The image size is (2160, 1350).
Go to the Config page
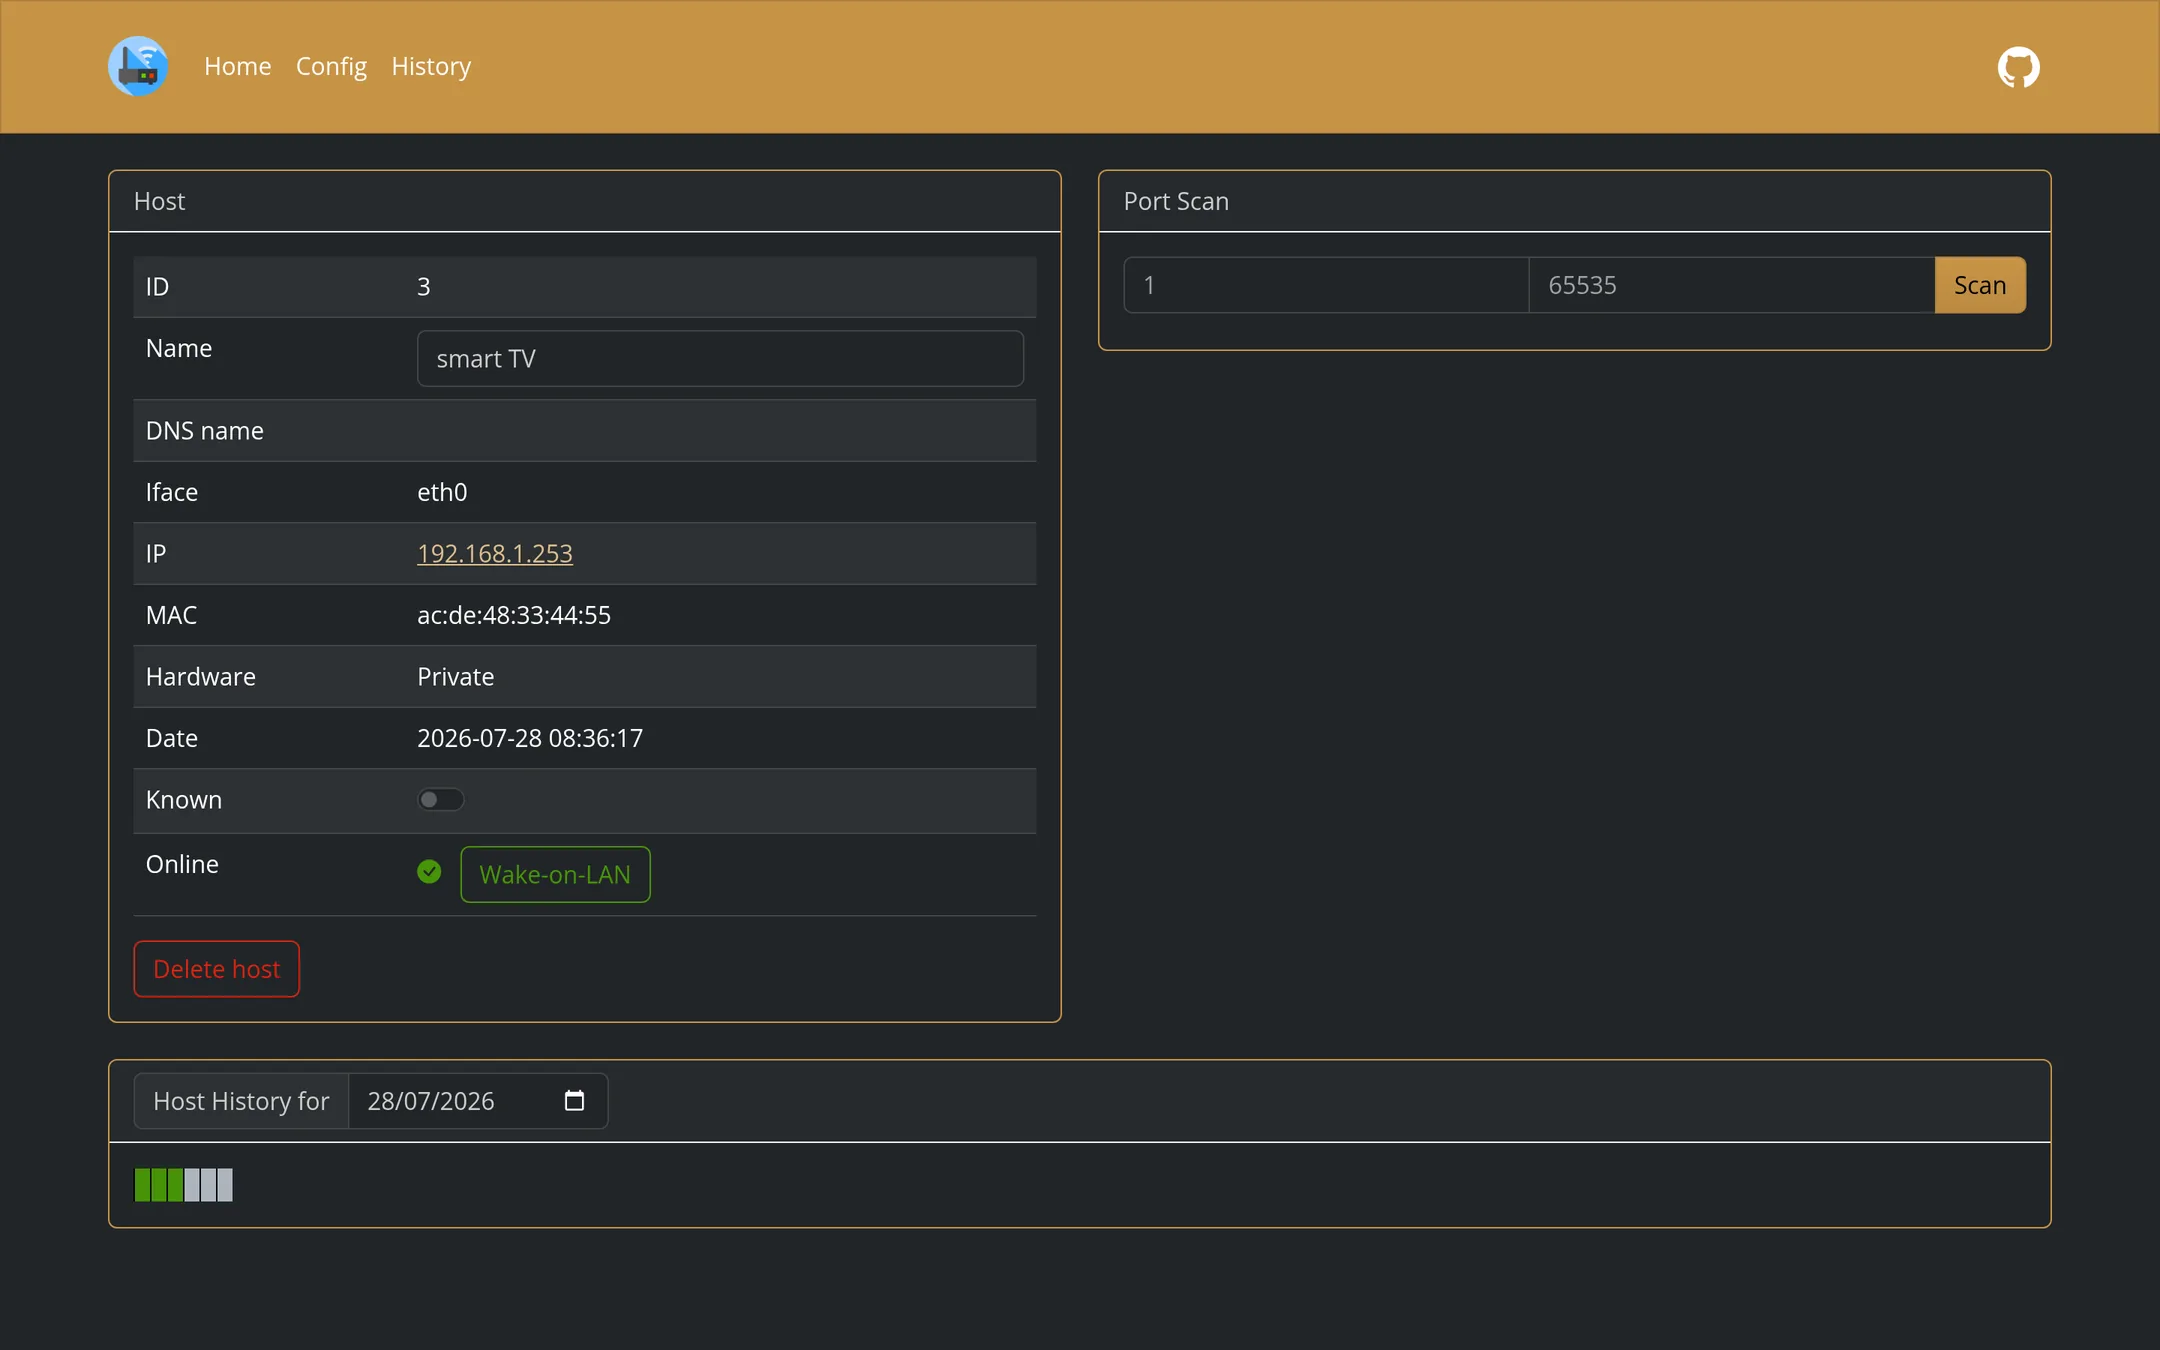click(331, 66)
